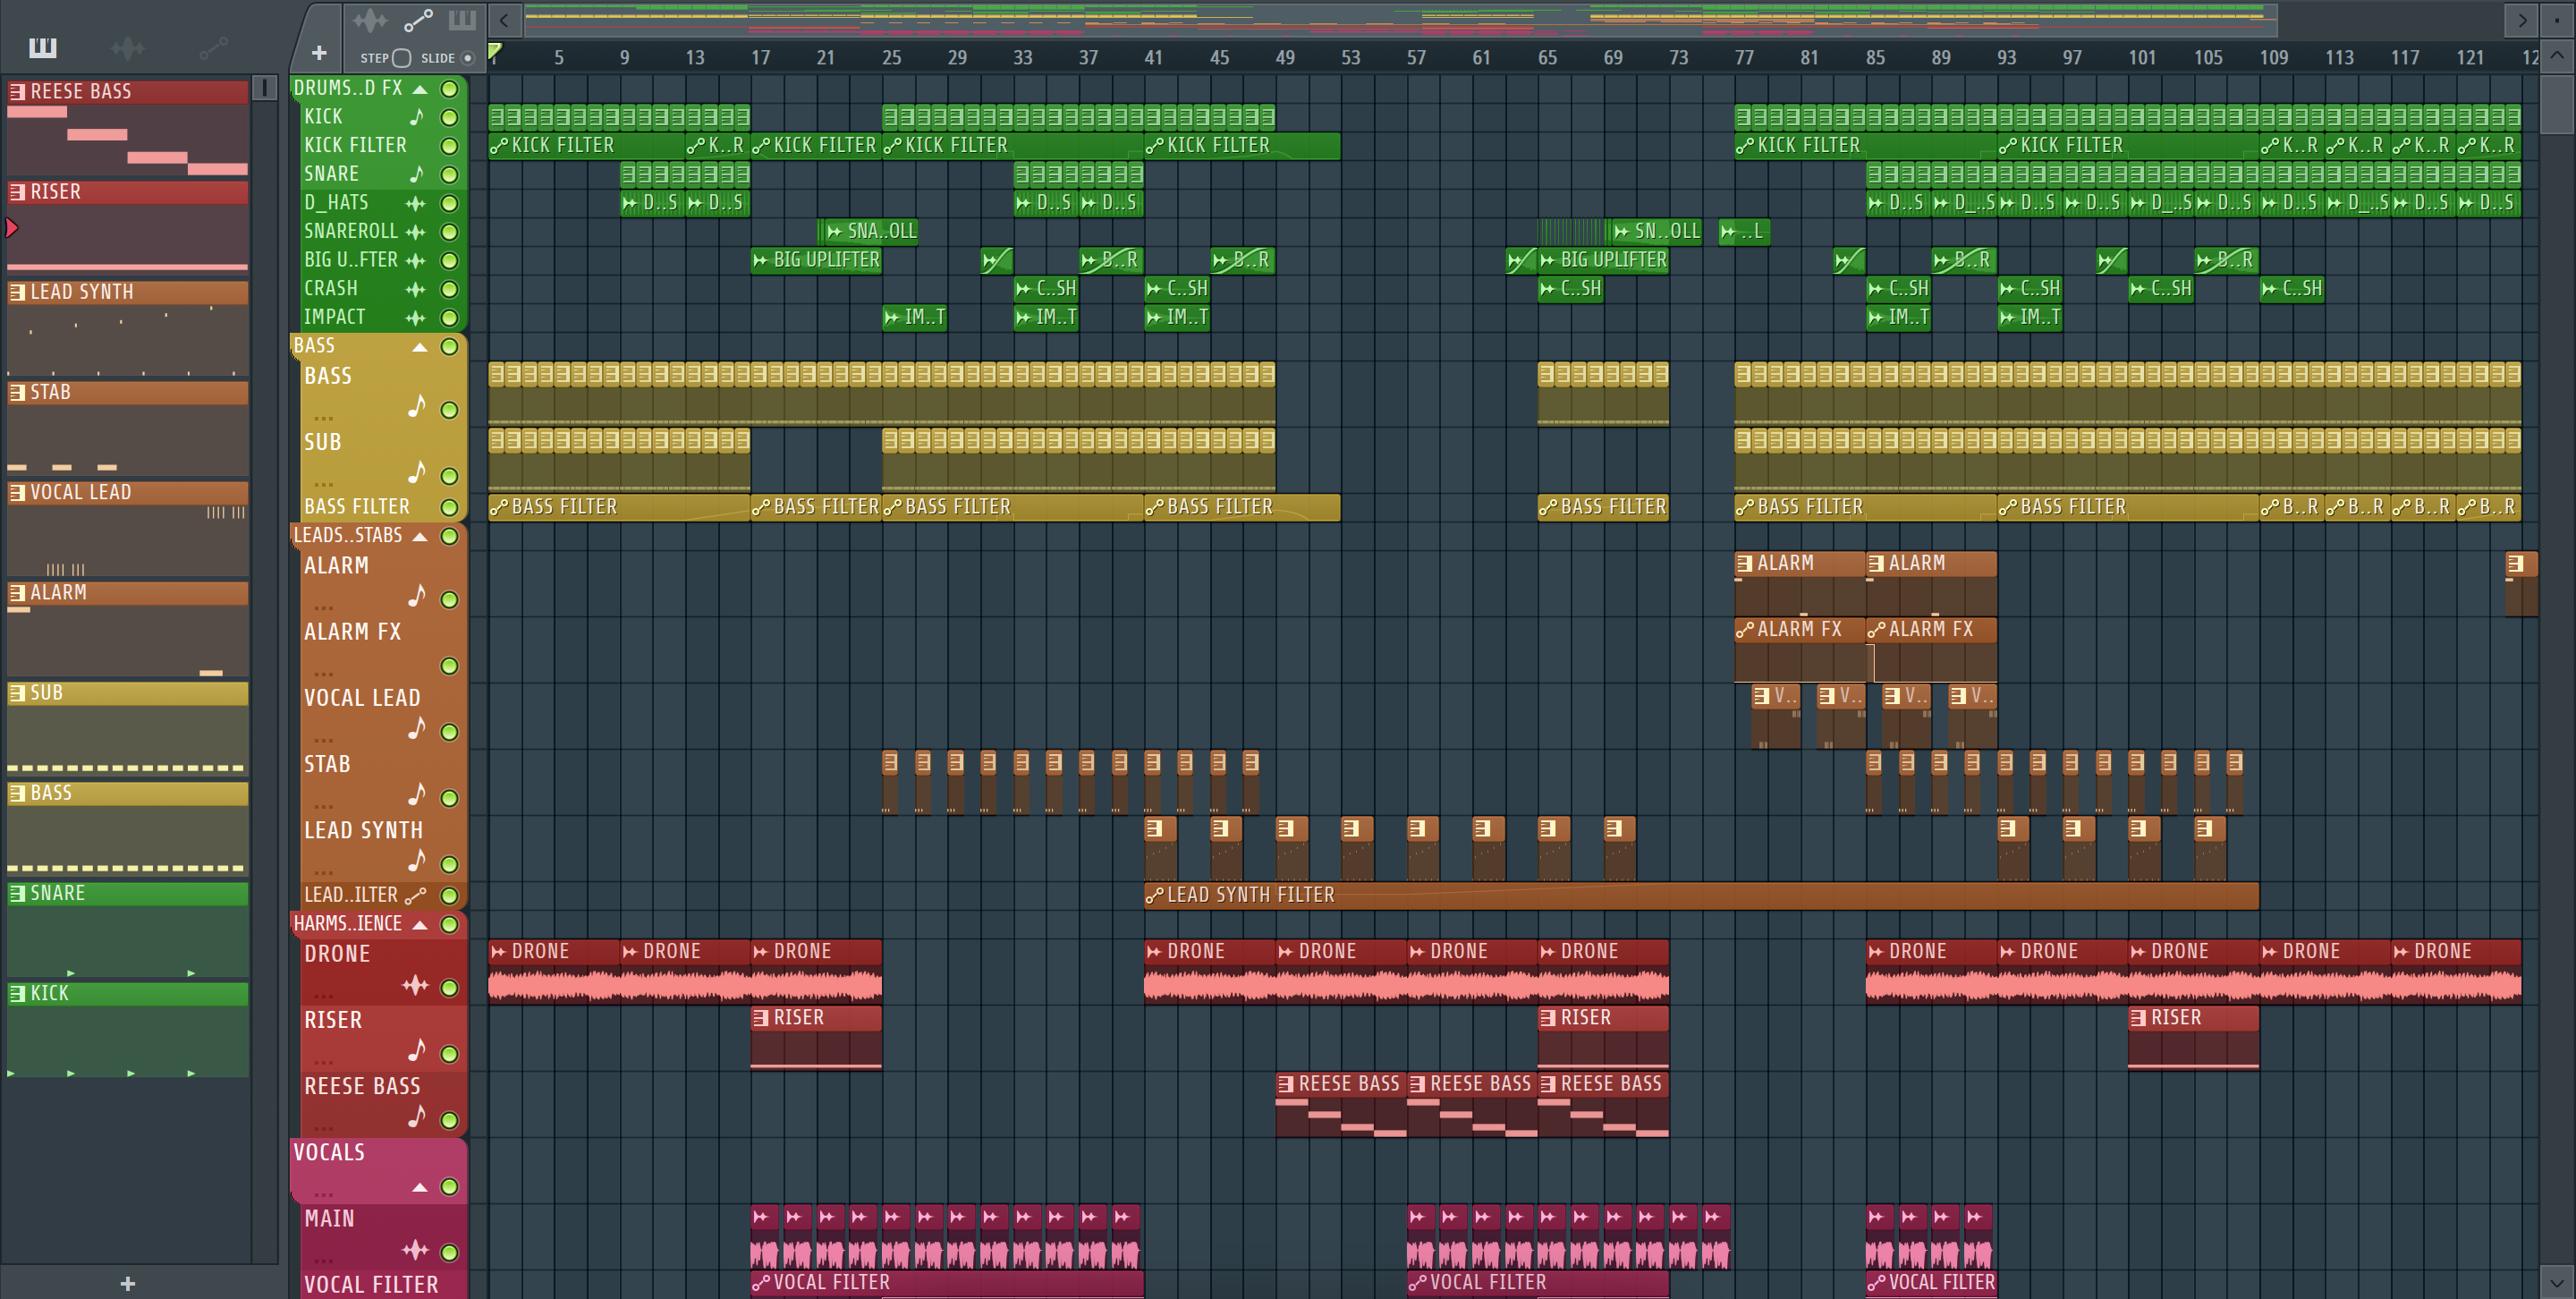Collapse the LEADS..STABS track group

click(421, 537)
